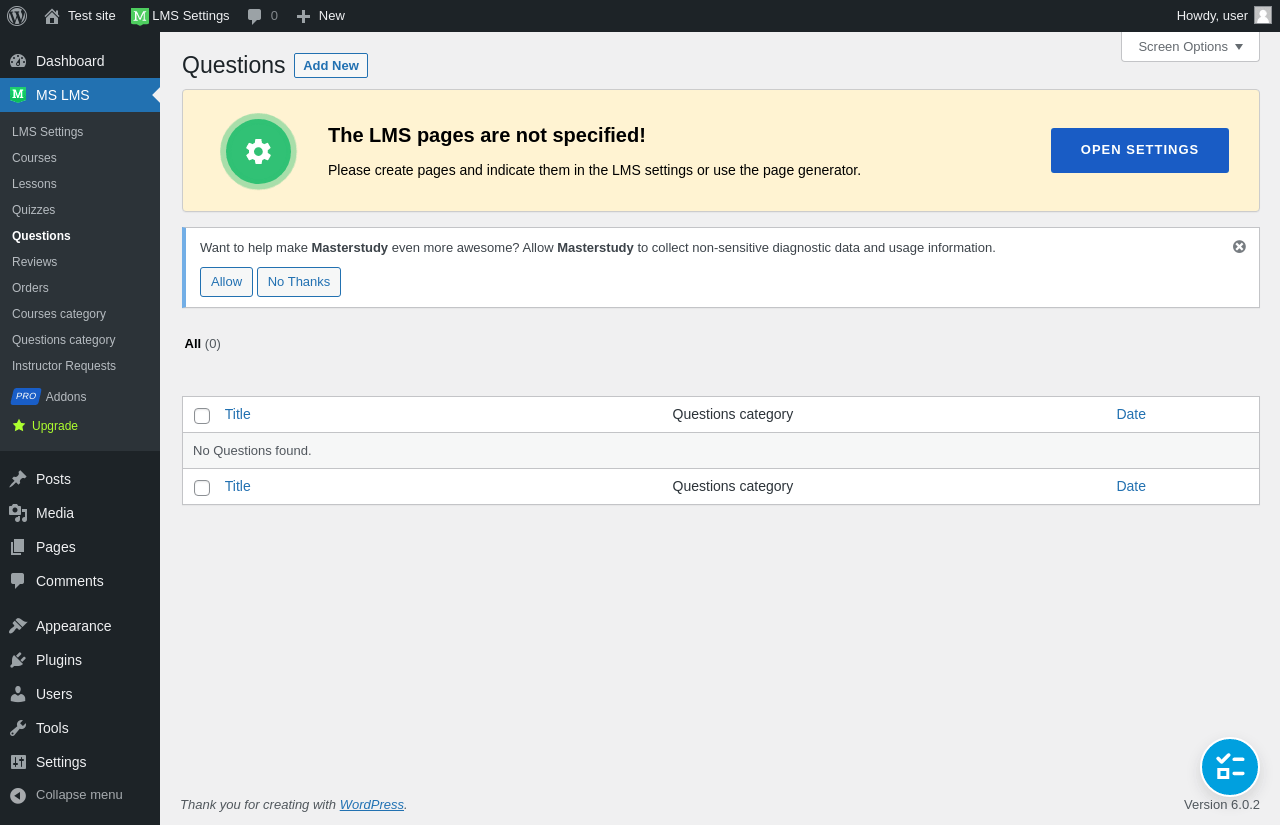The image size is (1280, 825).
Task: Click the green gear settings icon
Action: tap(258, 151)
